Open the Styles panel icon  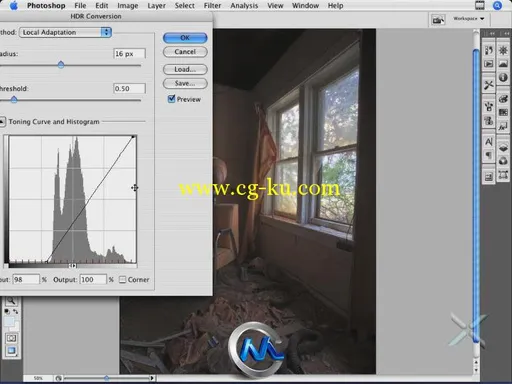[503, 126]
